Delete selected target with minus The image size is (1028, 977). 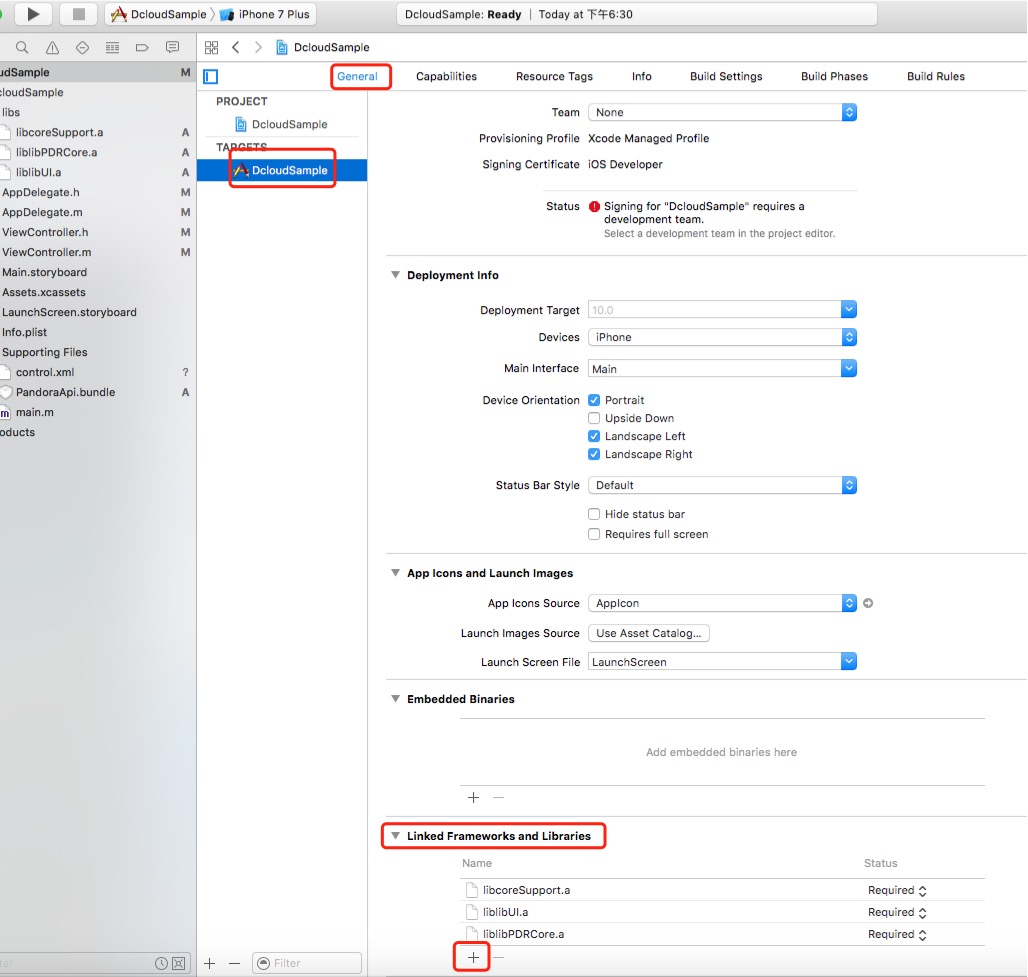point(235,963)
